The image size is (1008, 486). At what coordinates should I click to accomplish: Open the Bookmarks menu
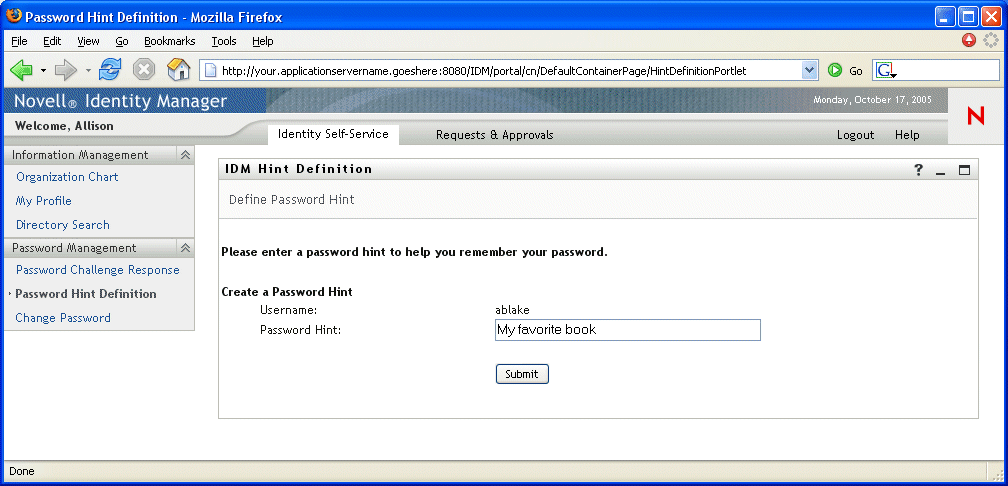pos(169,41)
